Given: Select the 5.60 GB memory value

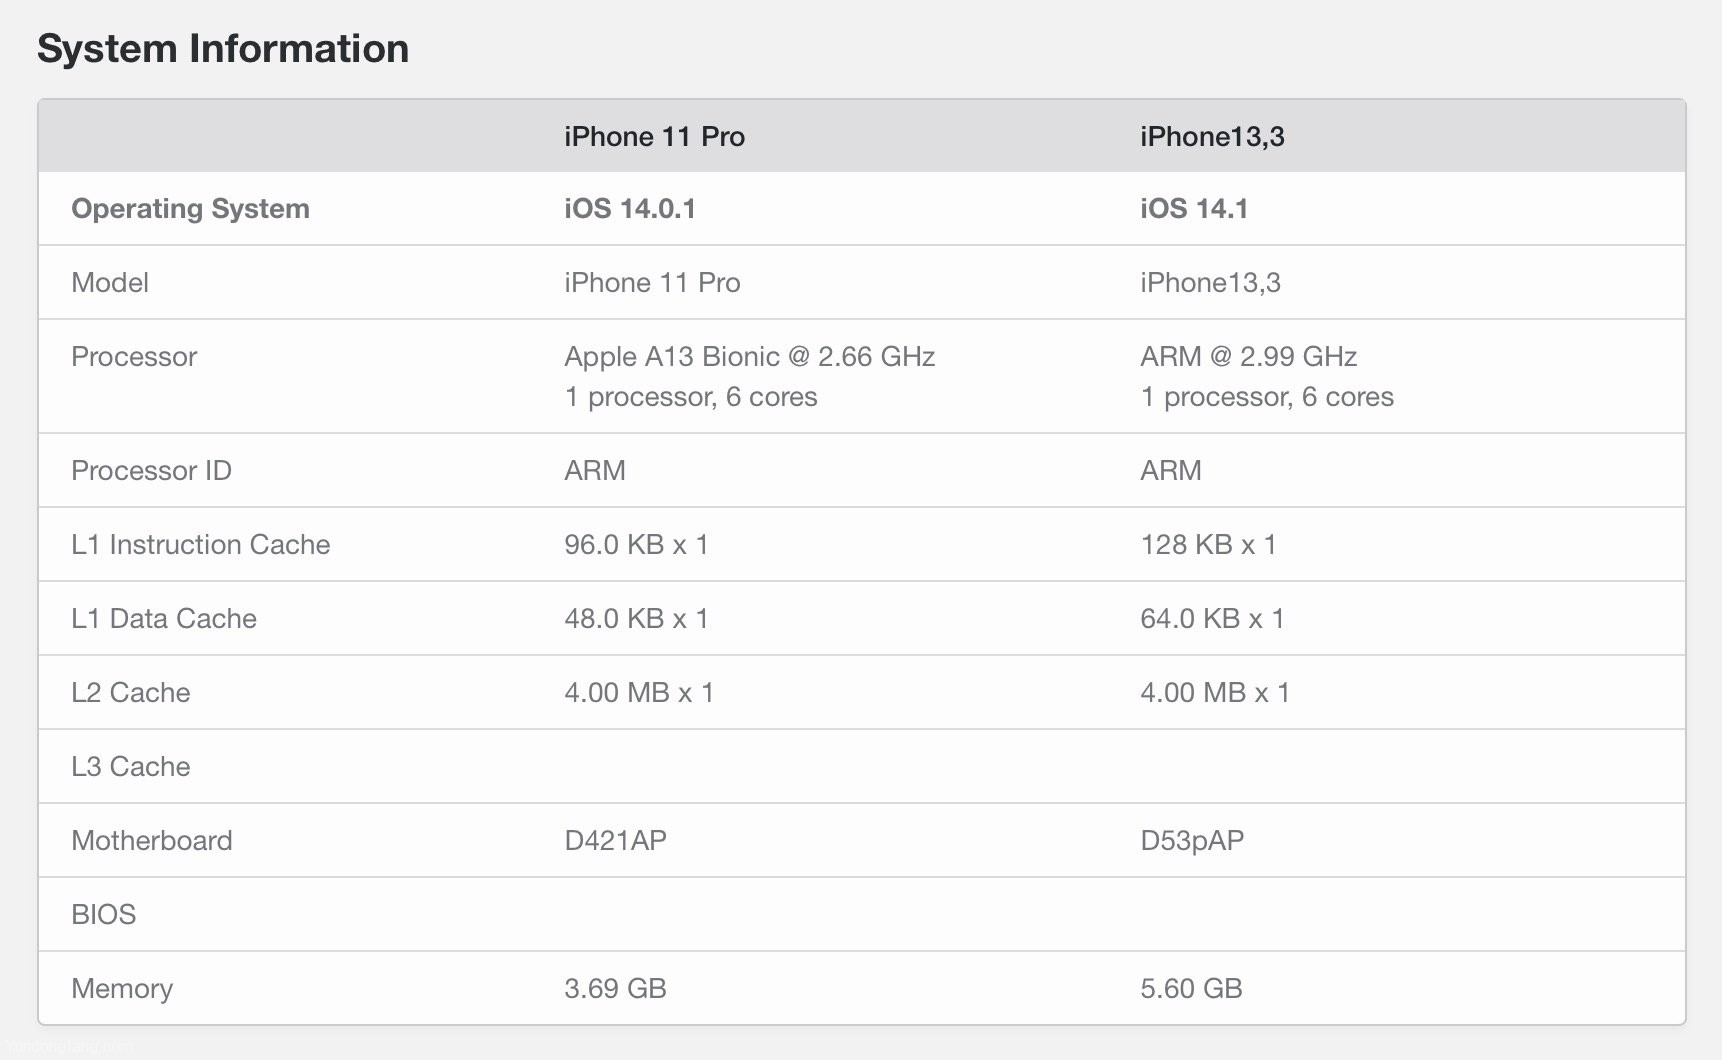Looking at the screenshot, I should click(1191, 989).
